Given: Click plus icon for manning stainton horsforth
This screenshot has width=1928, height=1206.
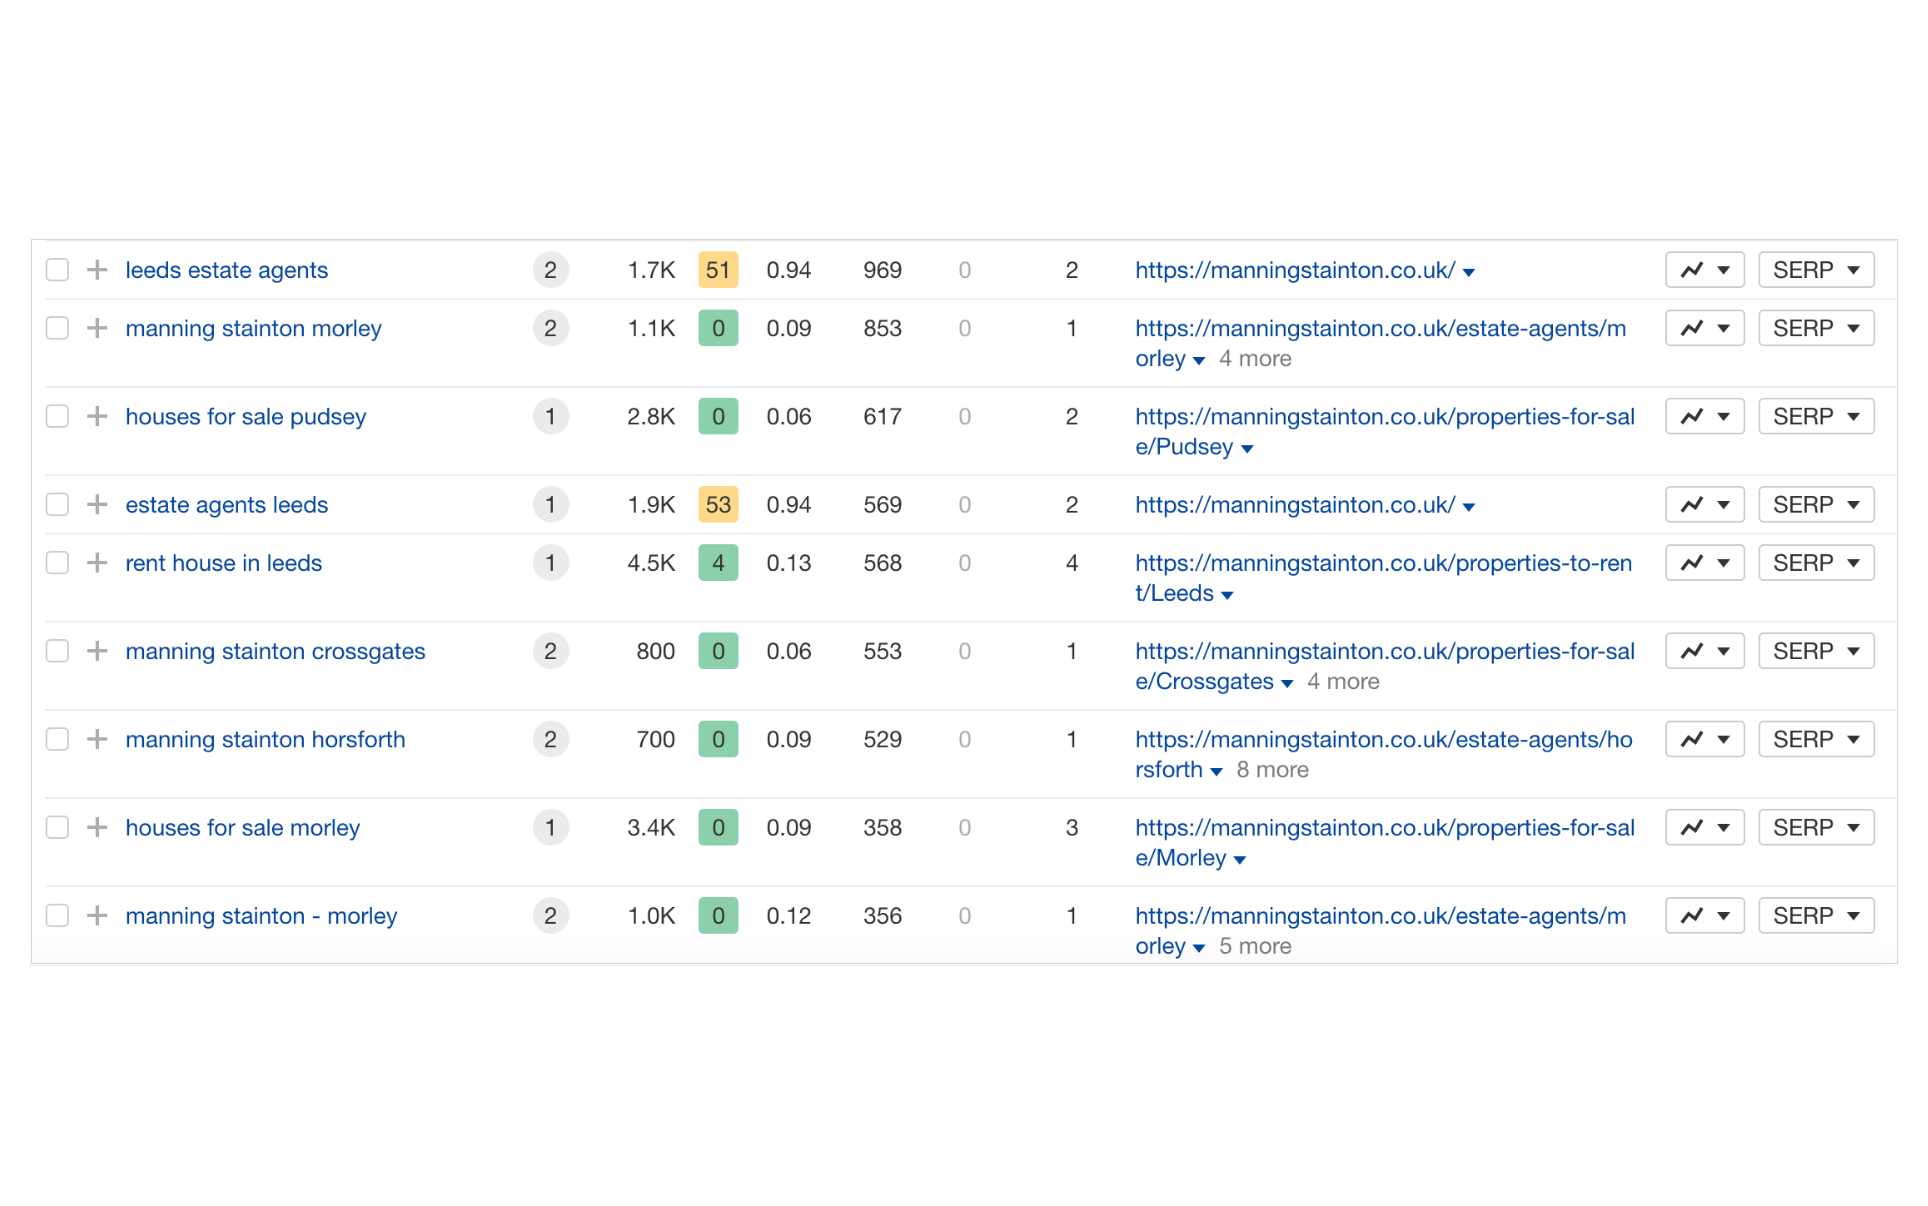Looking at the screenshot, I should (97, 739).
